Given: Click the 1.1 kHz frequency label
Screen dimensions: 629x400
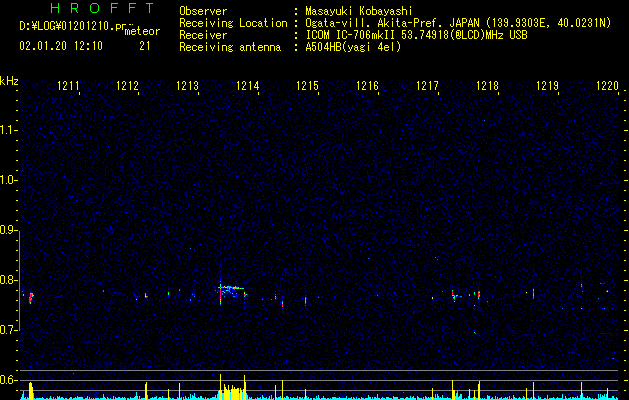Looking at the screenshot, I should 7,130.
